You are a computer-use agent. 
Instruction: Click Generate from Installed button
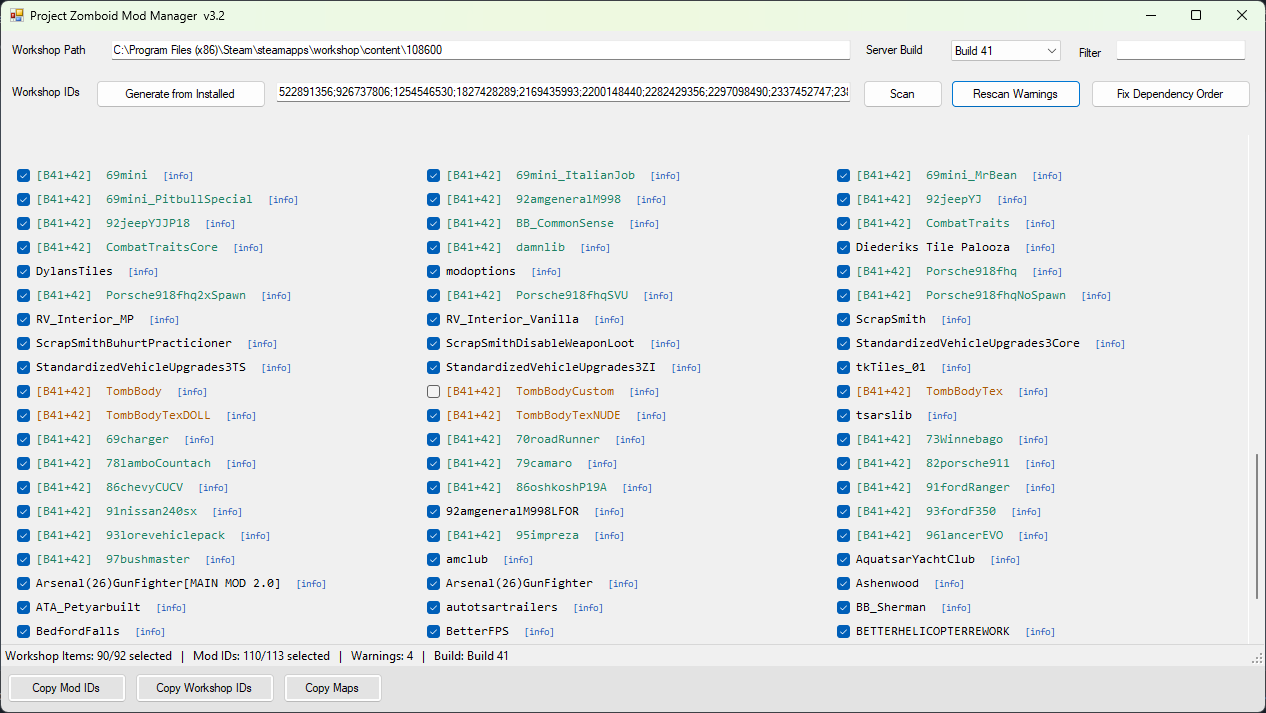pyautogui.click(x=180, y=94)
